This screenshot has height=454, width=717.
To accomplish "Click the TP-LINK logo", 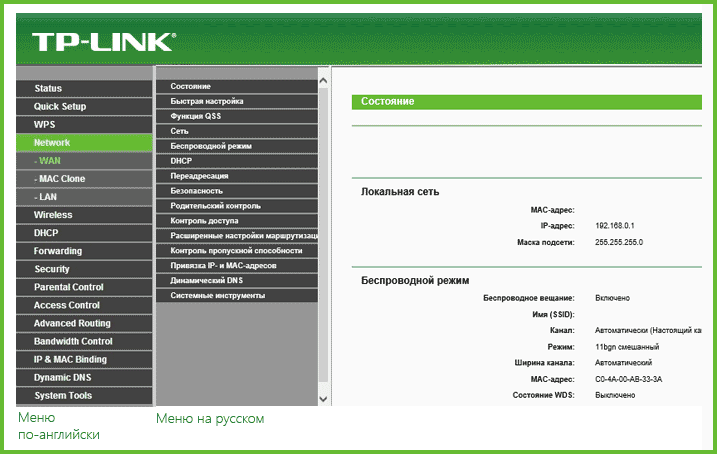I will tap(103, 42).
